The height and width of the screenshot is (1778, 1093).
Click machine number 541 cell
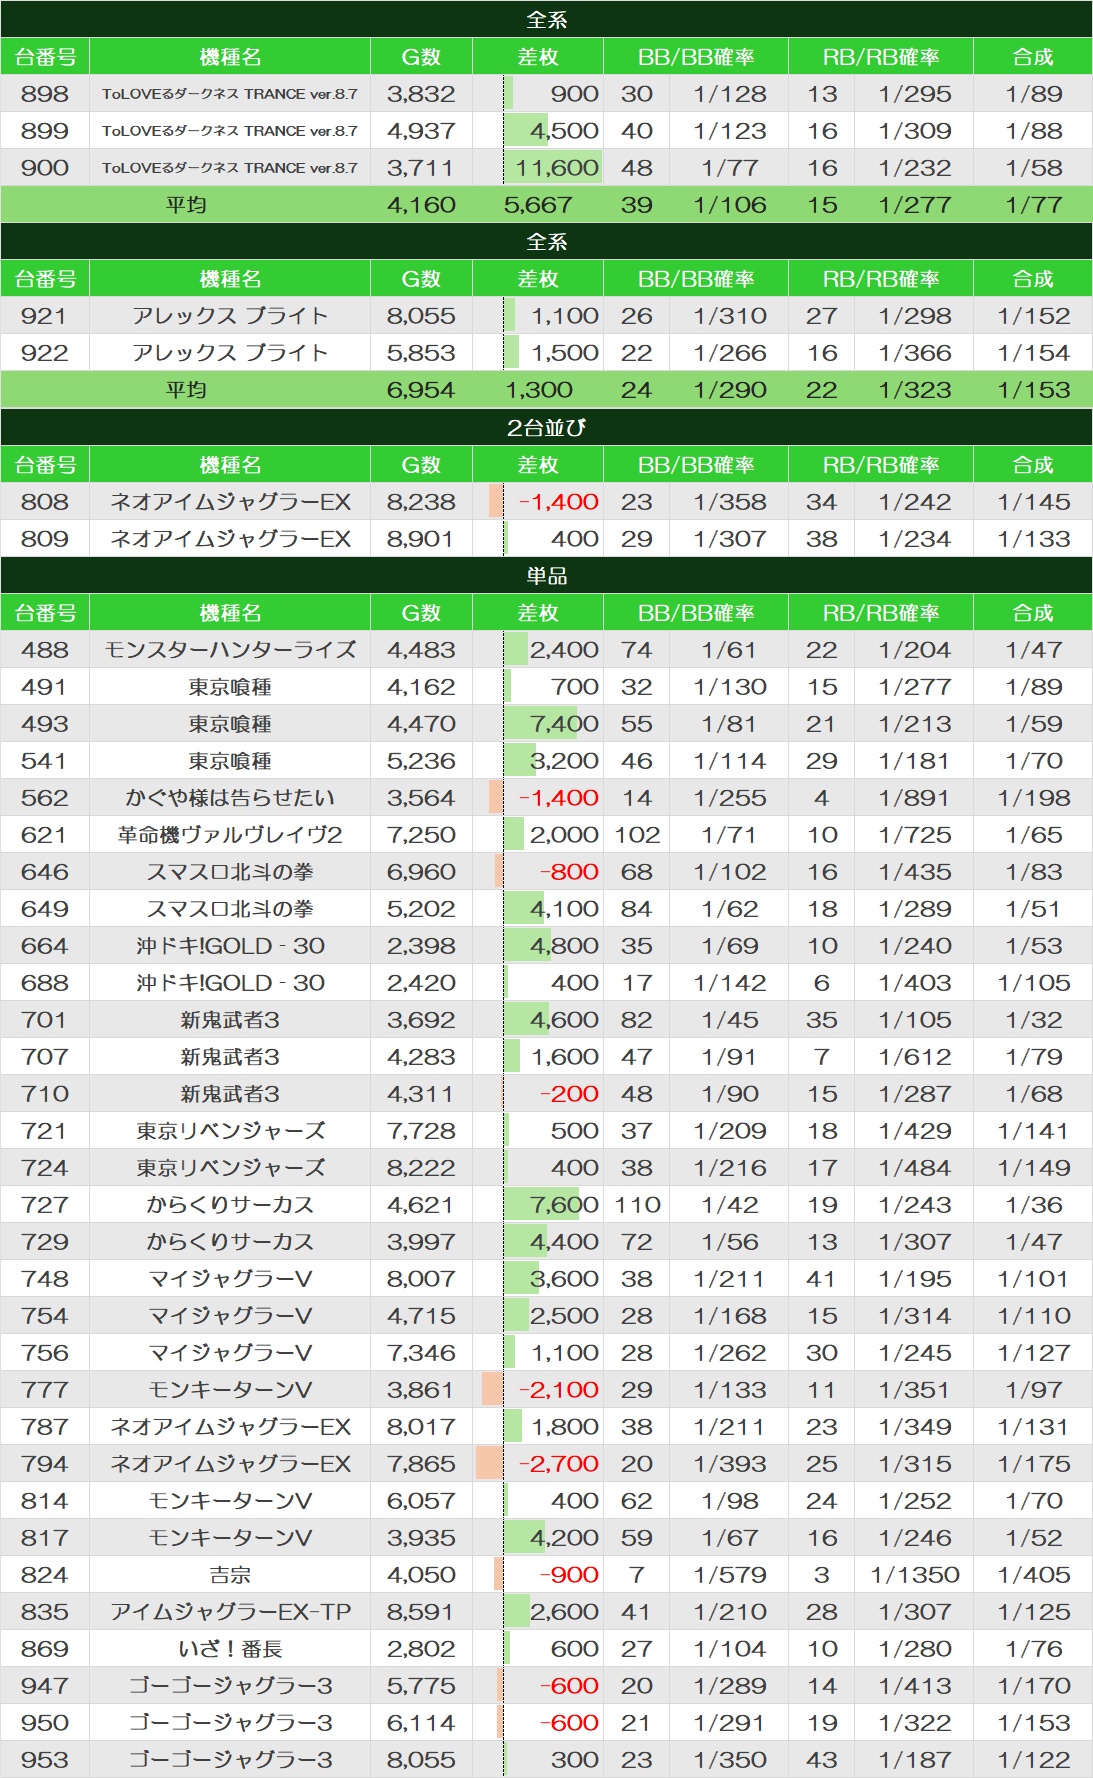click(45, 761)
